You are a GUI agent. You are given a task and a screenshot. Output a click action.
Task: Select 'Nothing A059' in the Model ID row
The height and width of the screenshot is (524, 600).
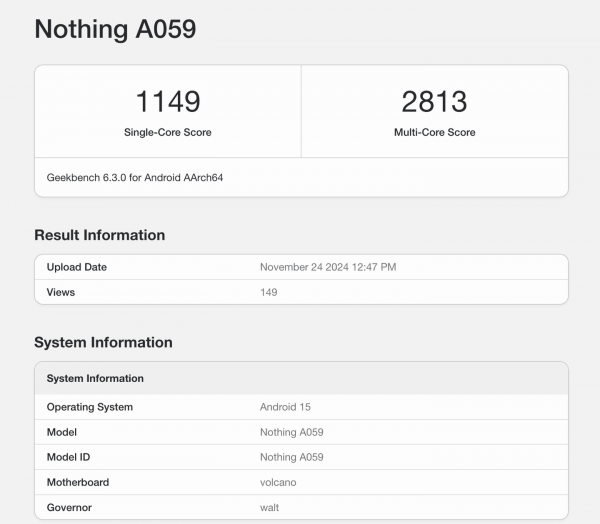coord(292,457)
